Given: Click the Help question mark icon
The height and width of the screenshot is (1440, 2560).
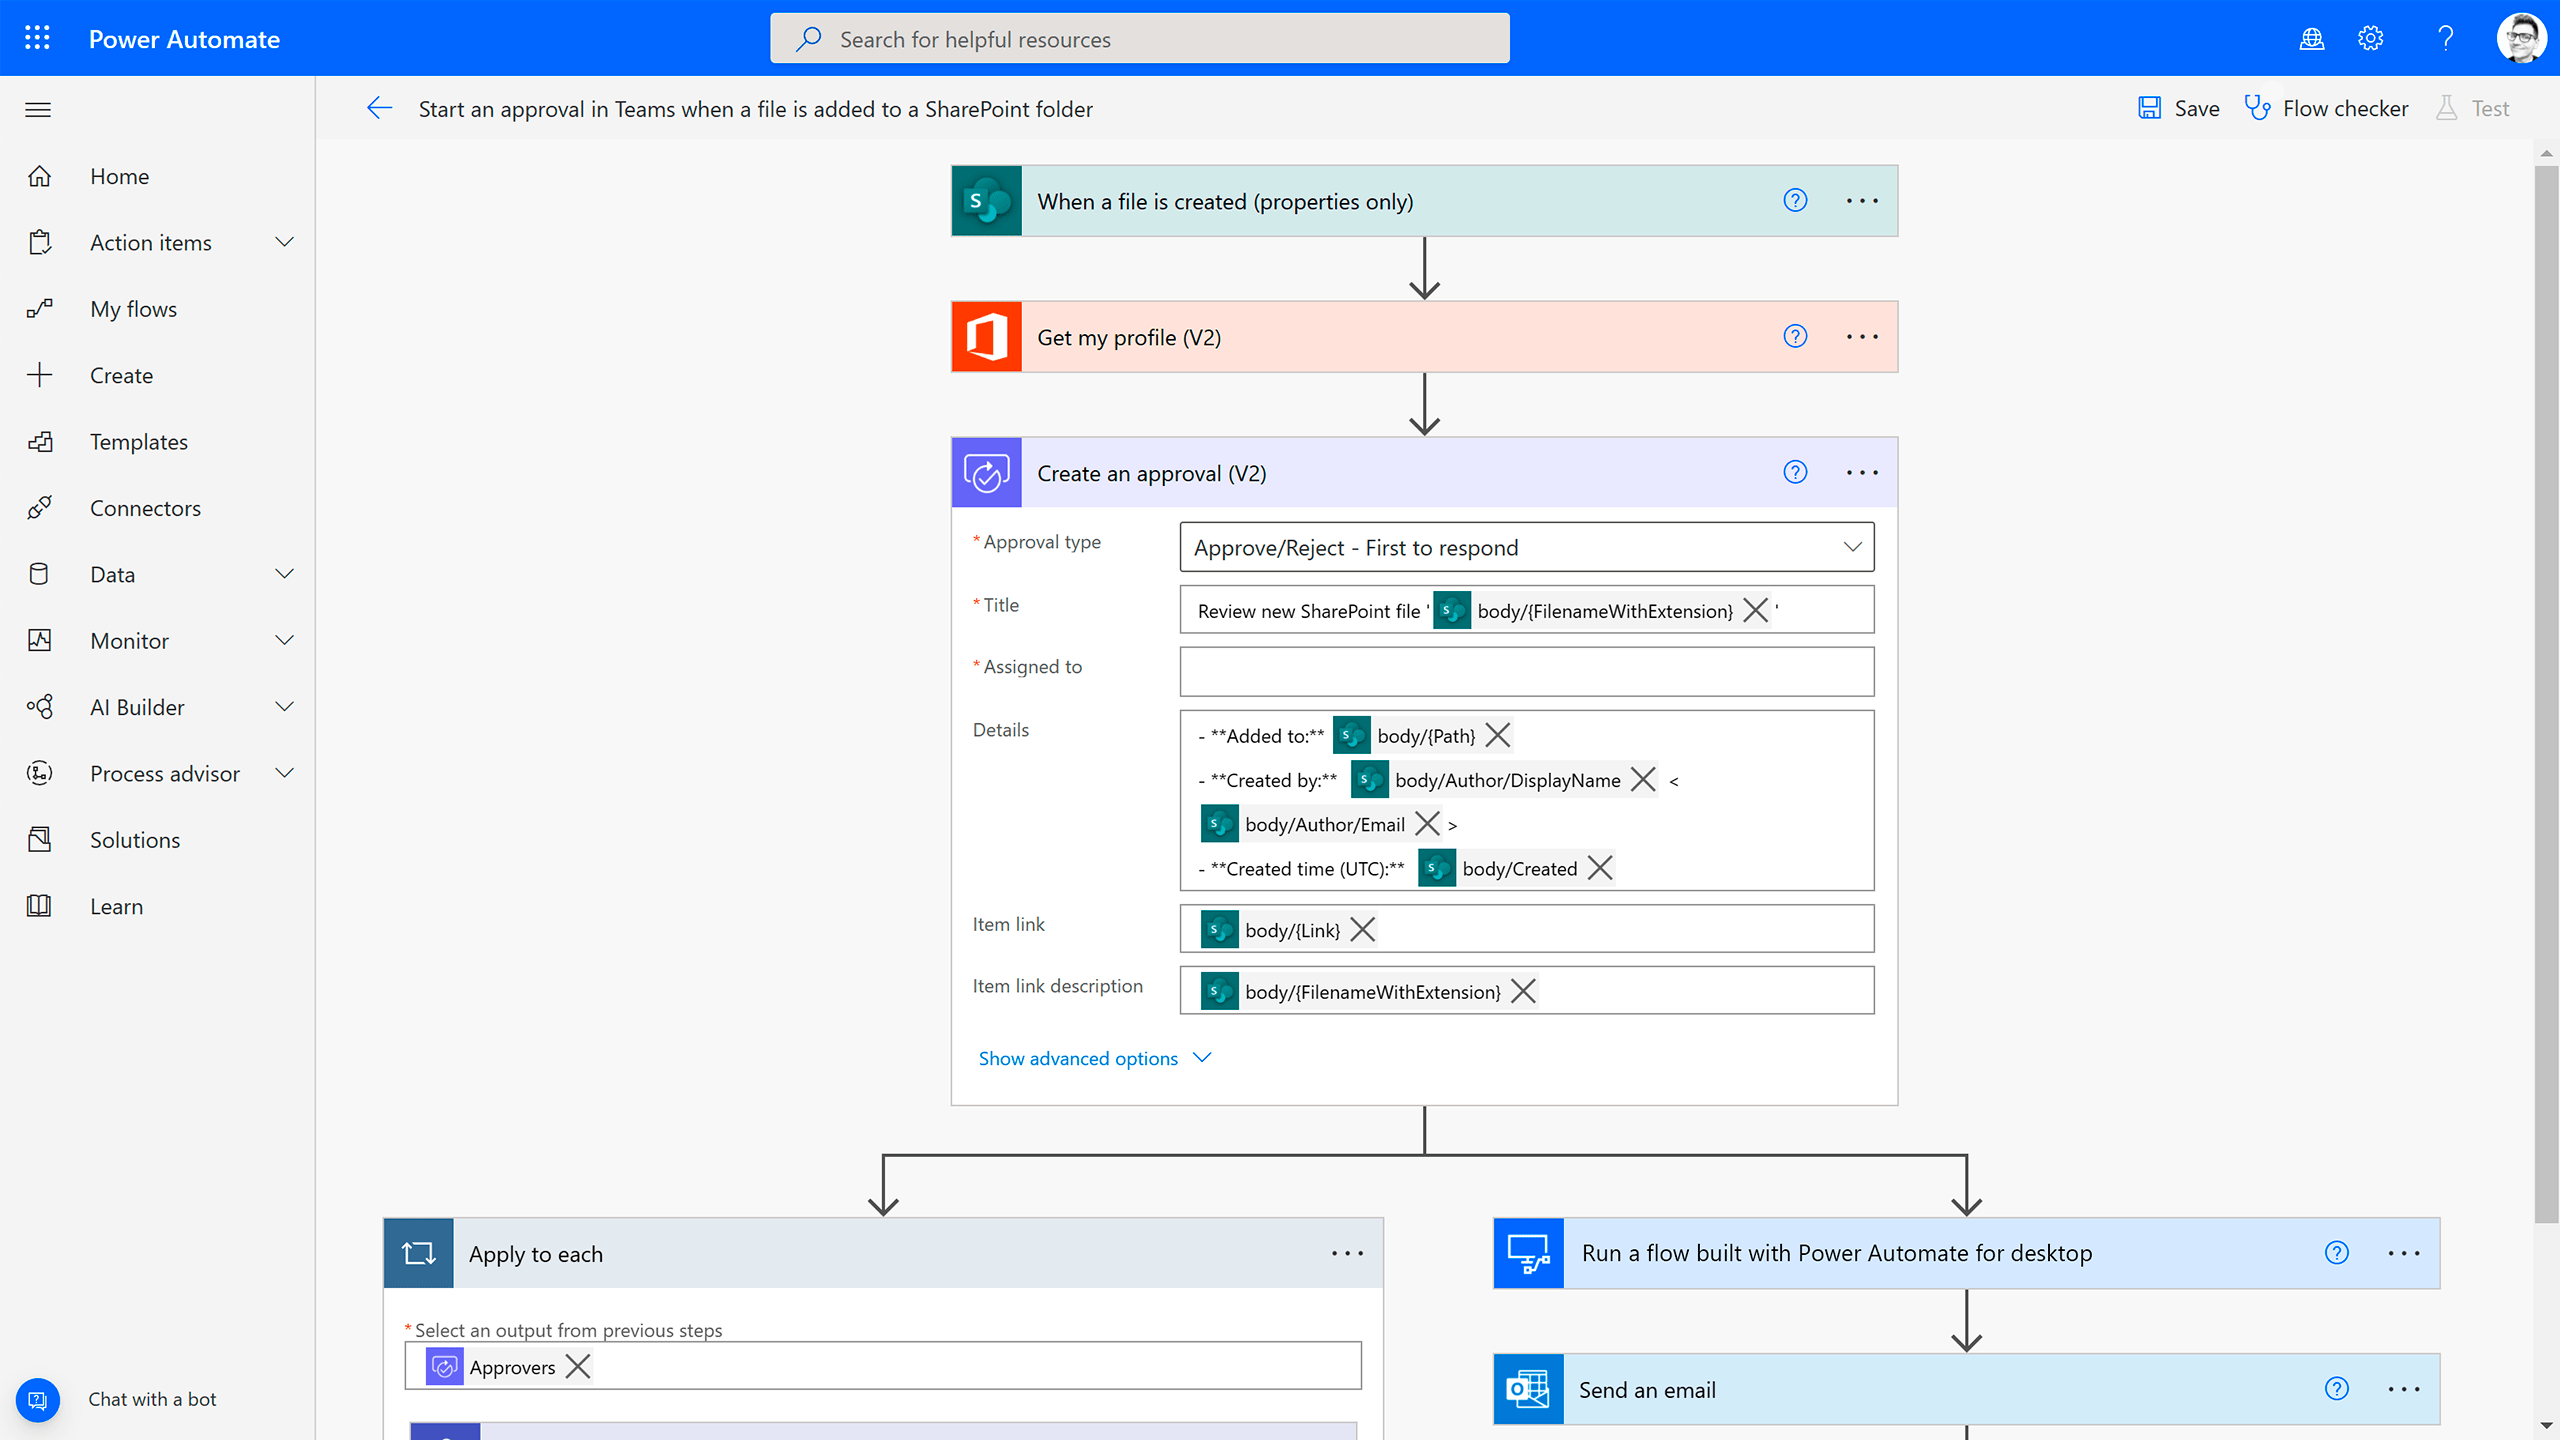Looking at the screenshot, I should pos(2446,39).
